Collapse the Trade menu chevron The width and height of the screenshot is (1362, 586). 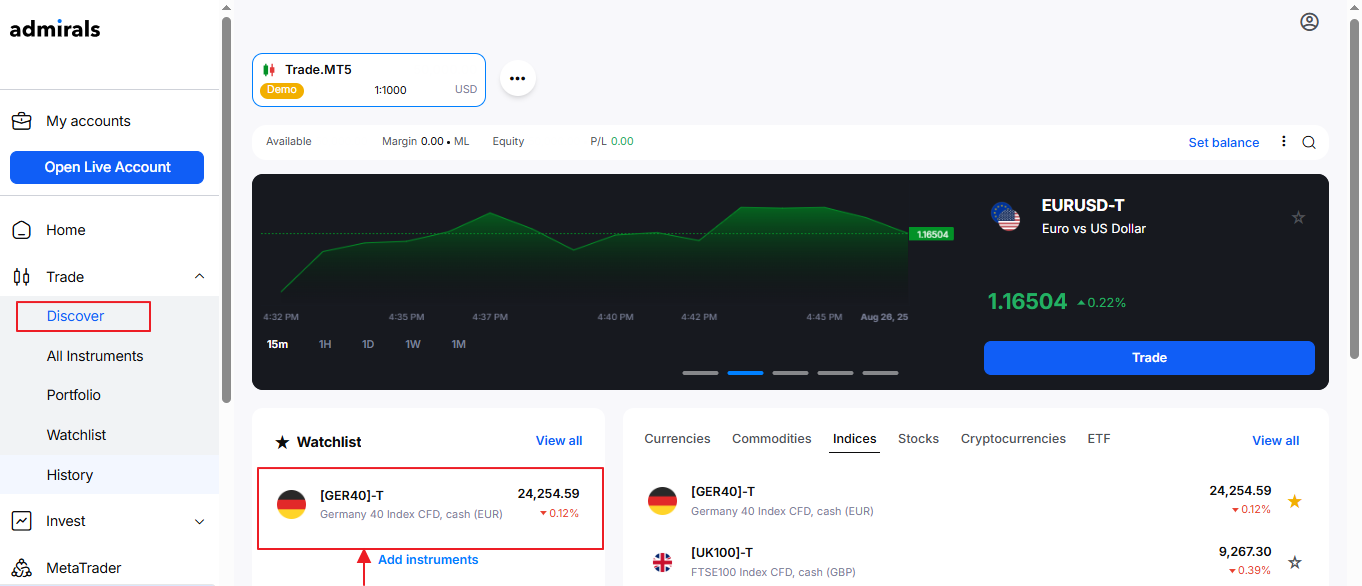click(199, 277)
